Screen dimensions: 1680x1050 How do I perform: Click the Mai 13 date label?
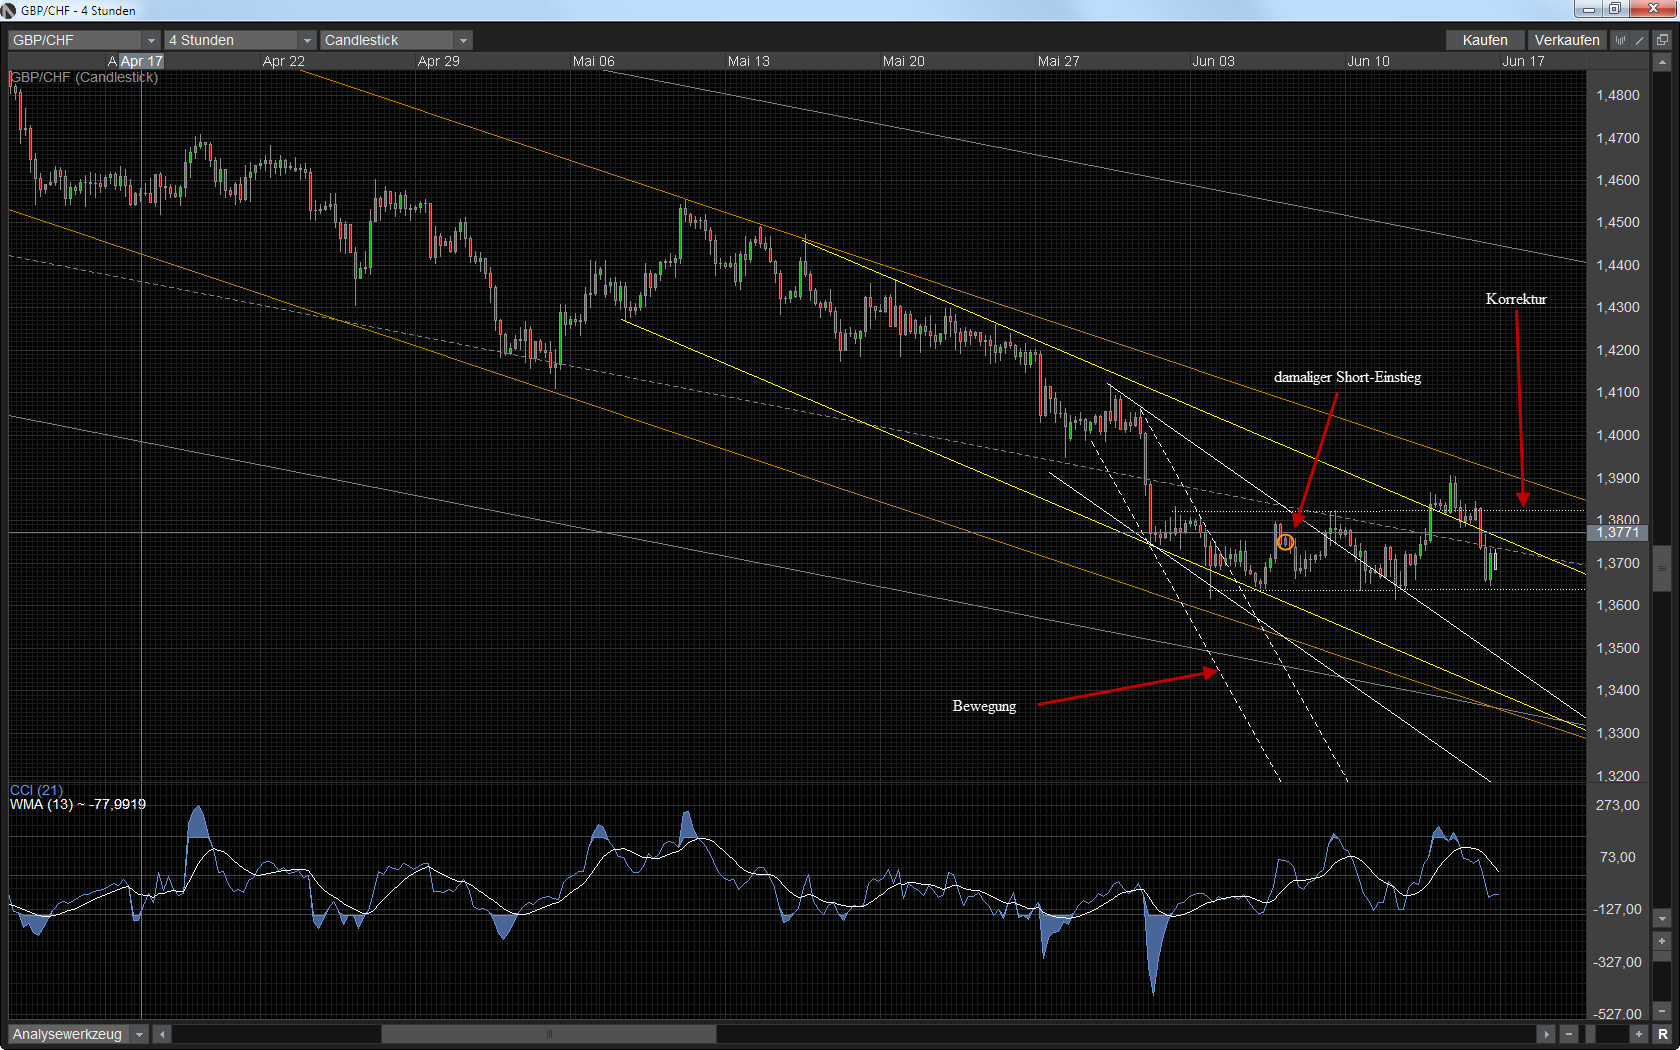point(749,61)
